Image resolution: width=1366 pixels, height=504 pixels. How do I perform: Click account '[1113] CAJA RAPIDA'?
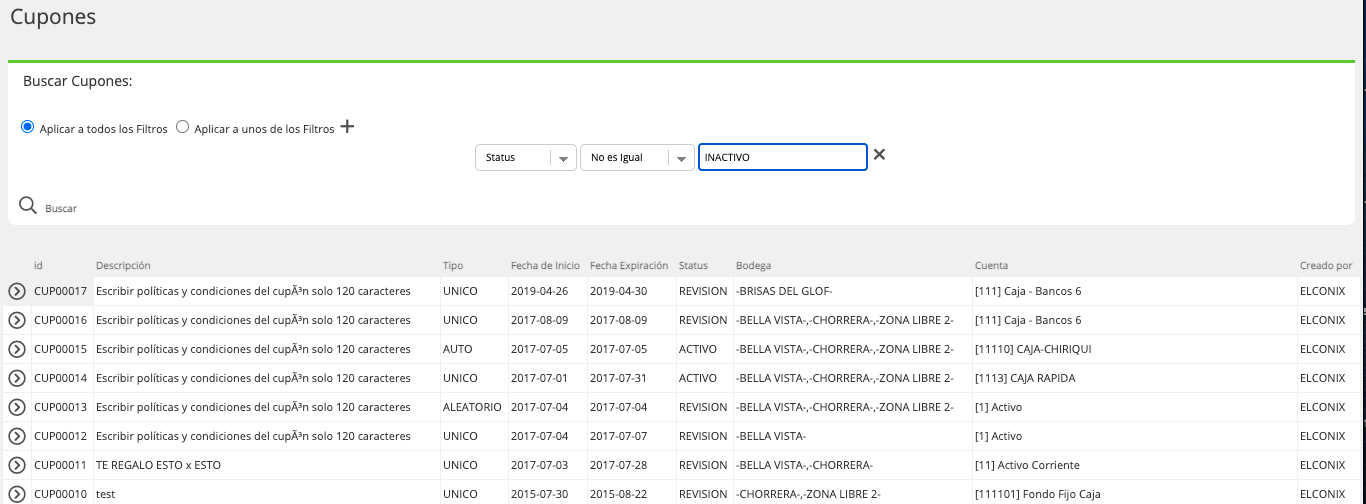[1025, 378]
